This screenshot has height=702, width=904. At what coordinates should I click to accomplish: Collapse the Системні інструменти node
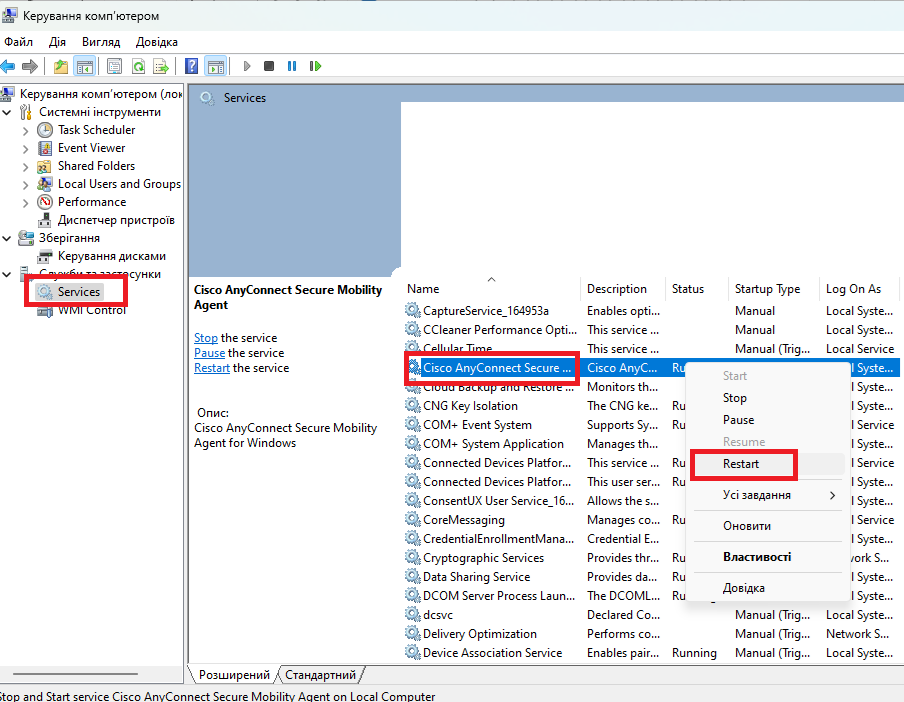[7, 112]
